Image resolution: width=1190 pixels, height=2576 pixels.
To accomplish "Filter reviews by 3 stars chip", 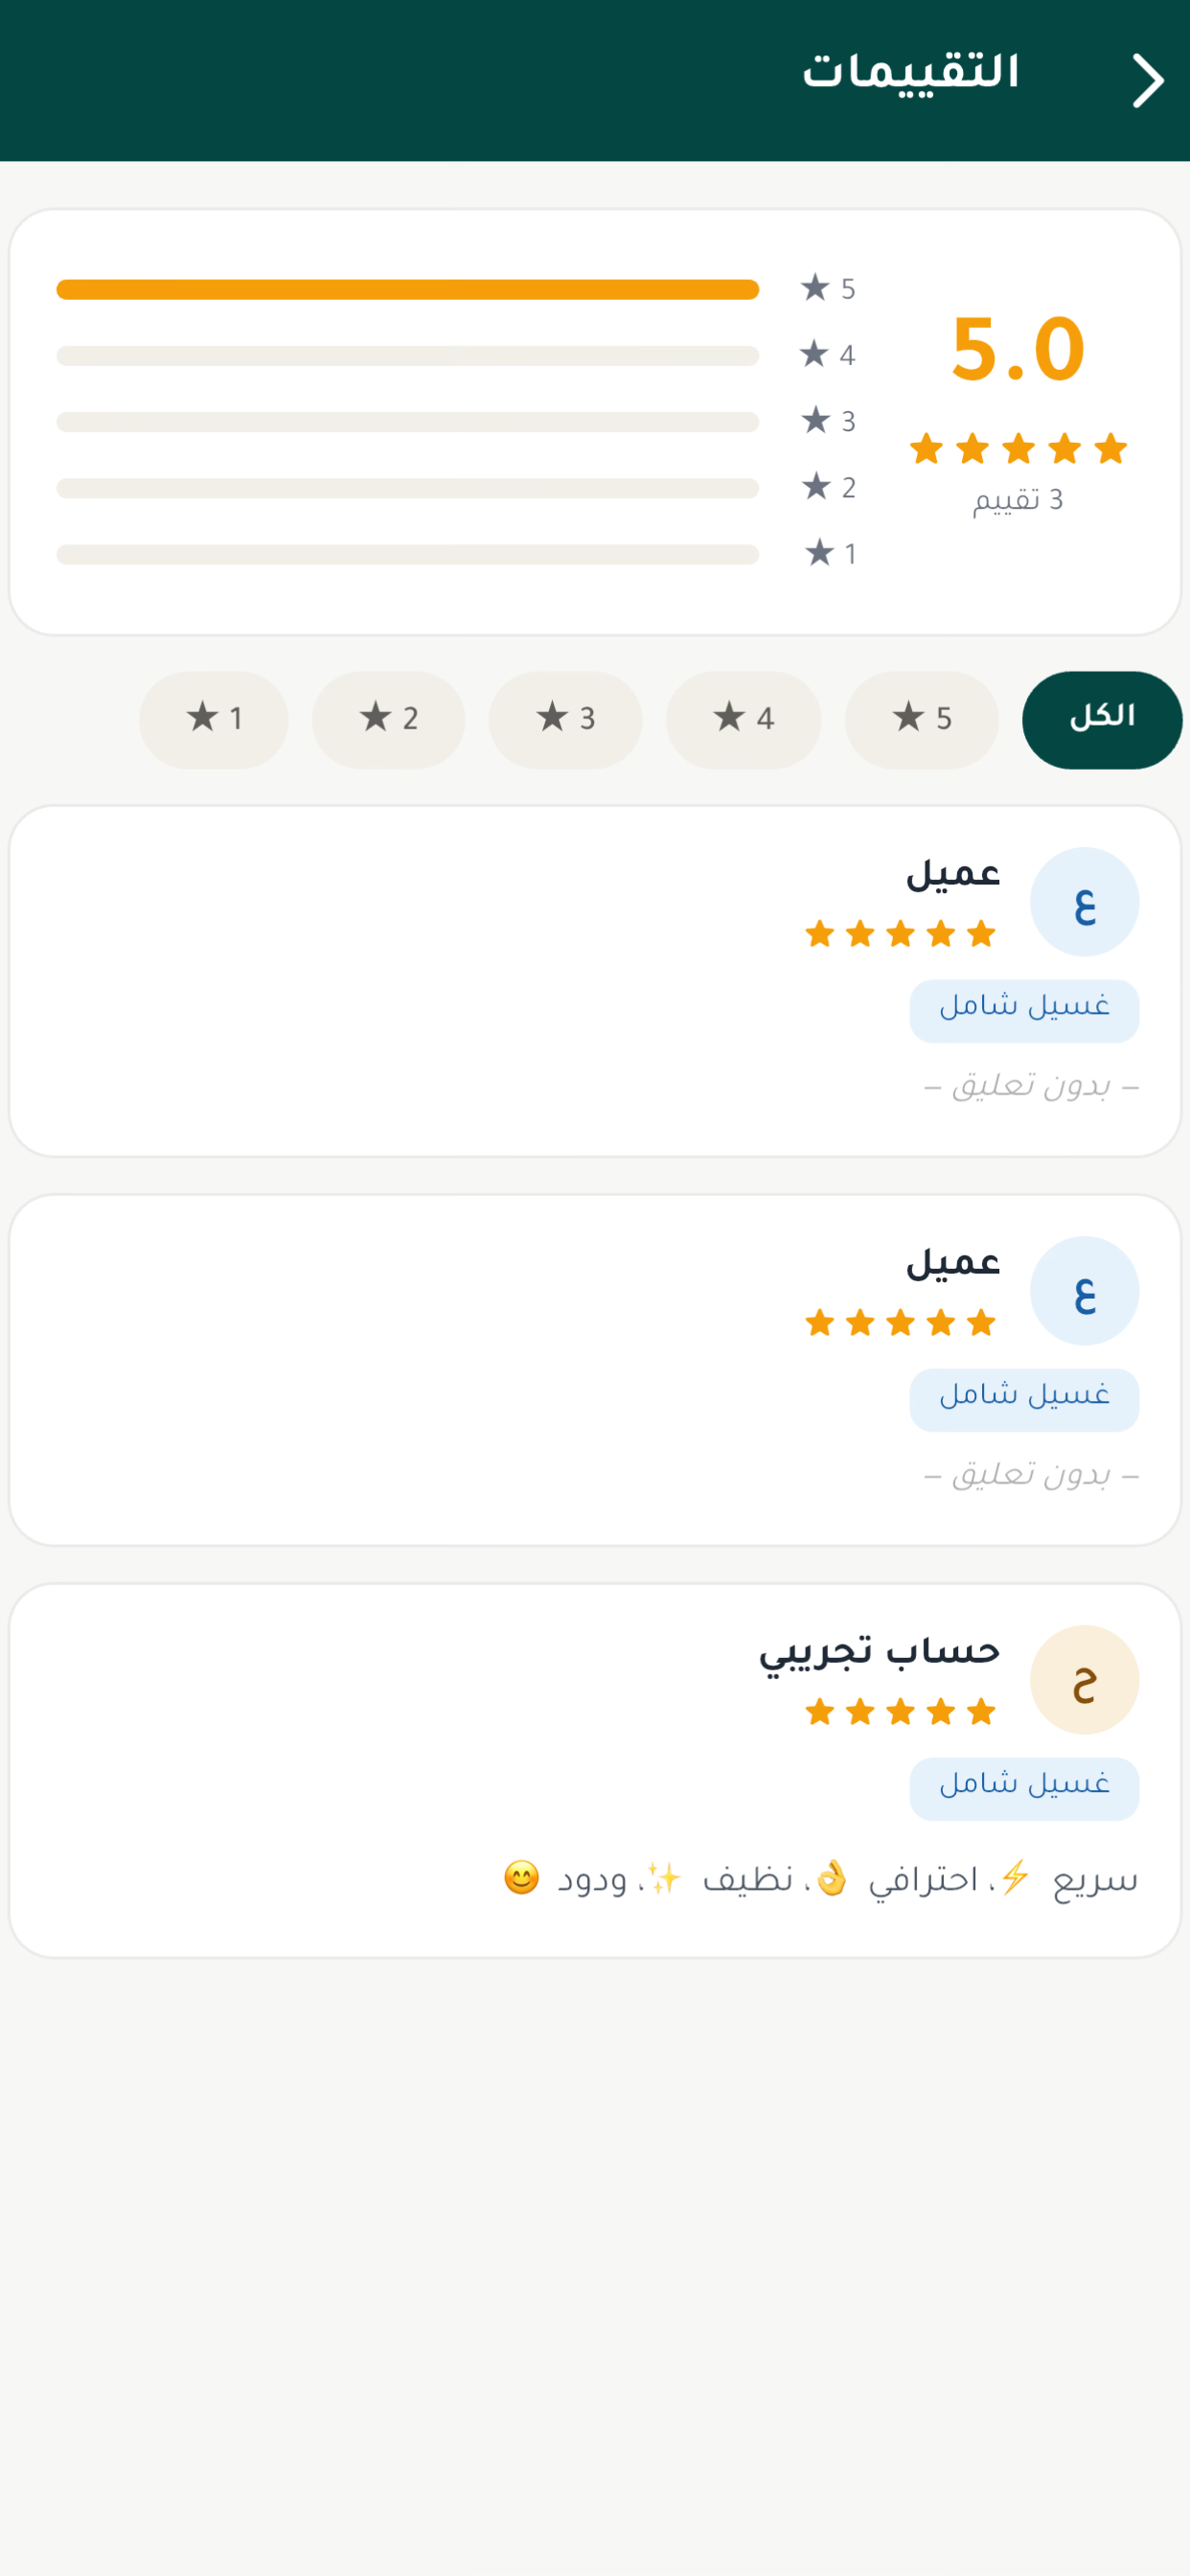I will point(565,719).
